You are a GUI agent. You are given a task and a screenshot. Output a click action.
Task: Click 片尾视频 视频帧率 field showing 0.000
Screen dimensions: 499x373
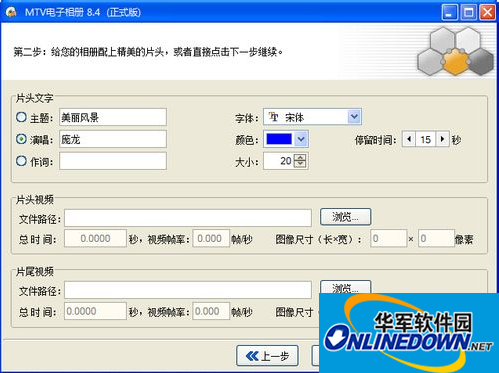[211, 311]
